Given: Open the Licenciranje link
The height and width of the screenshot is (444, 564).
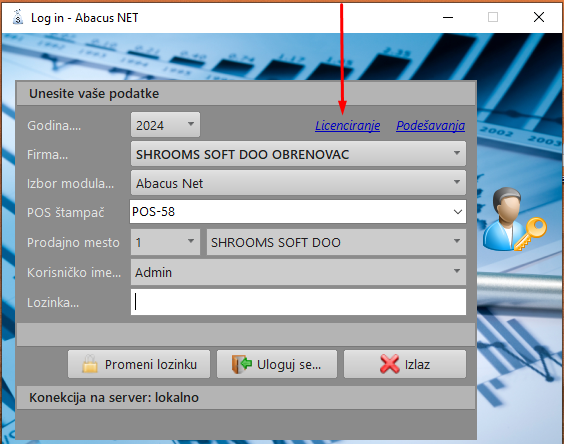Looking at the screenshot, I should coord(347,126).
